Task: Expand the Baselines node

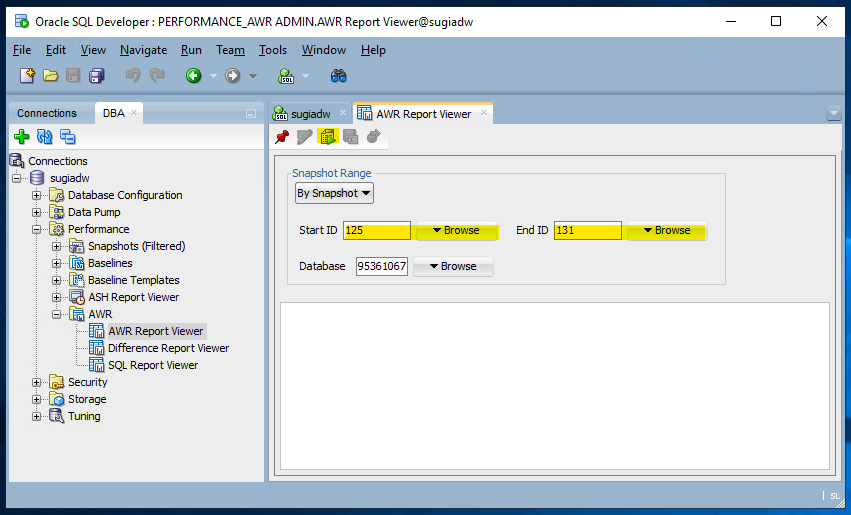Action: [56, 263]
